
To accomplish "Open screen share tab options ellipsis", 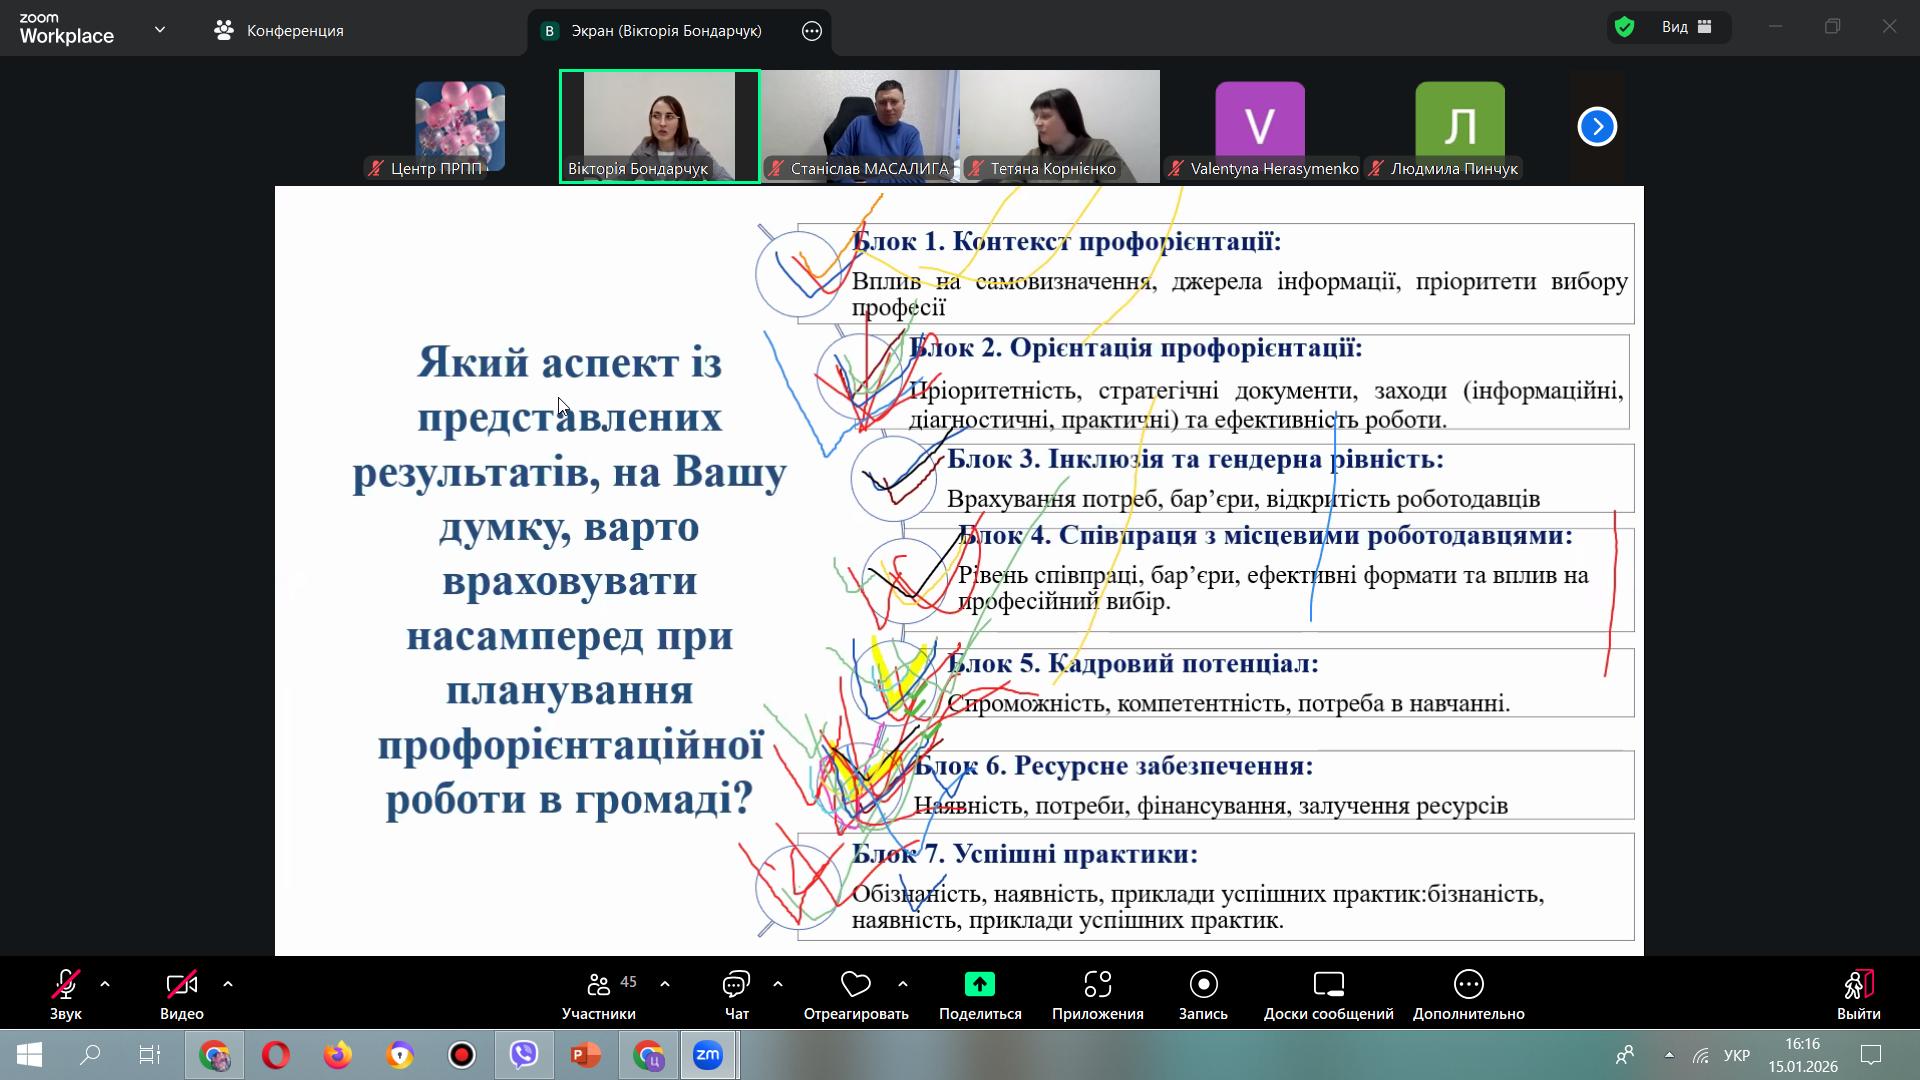I will pos(812,31).
